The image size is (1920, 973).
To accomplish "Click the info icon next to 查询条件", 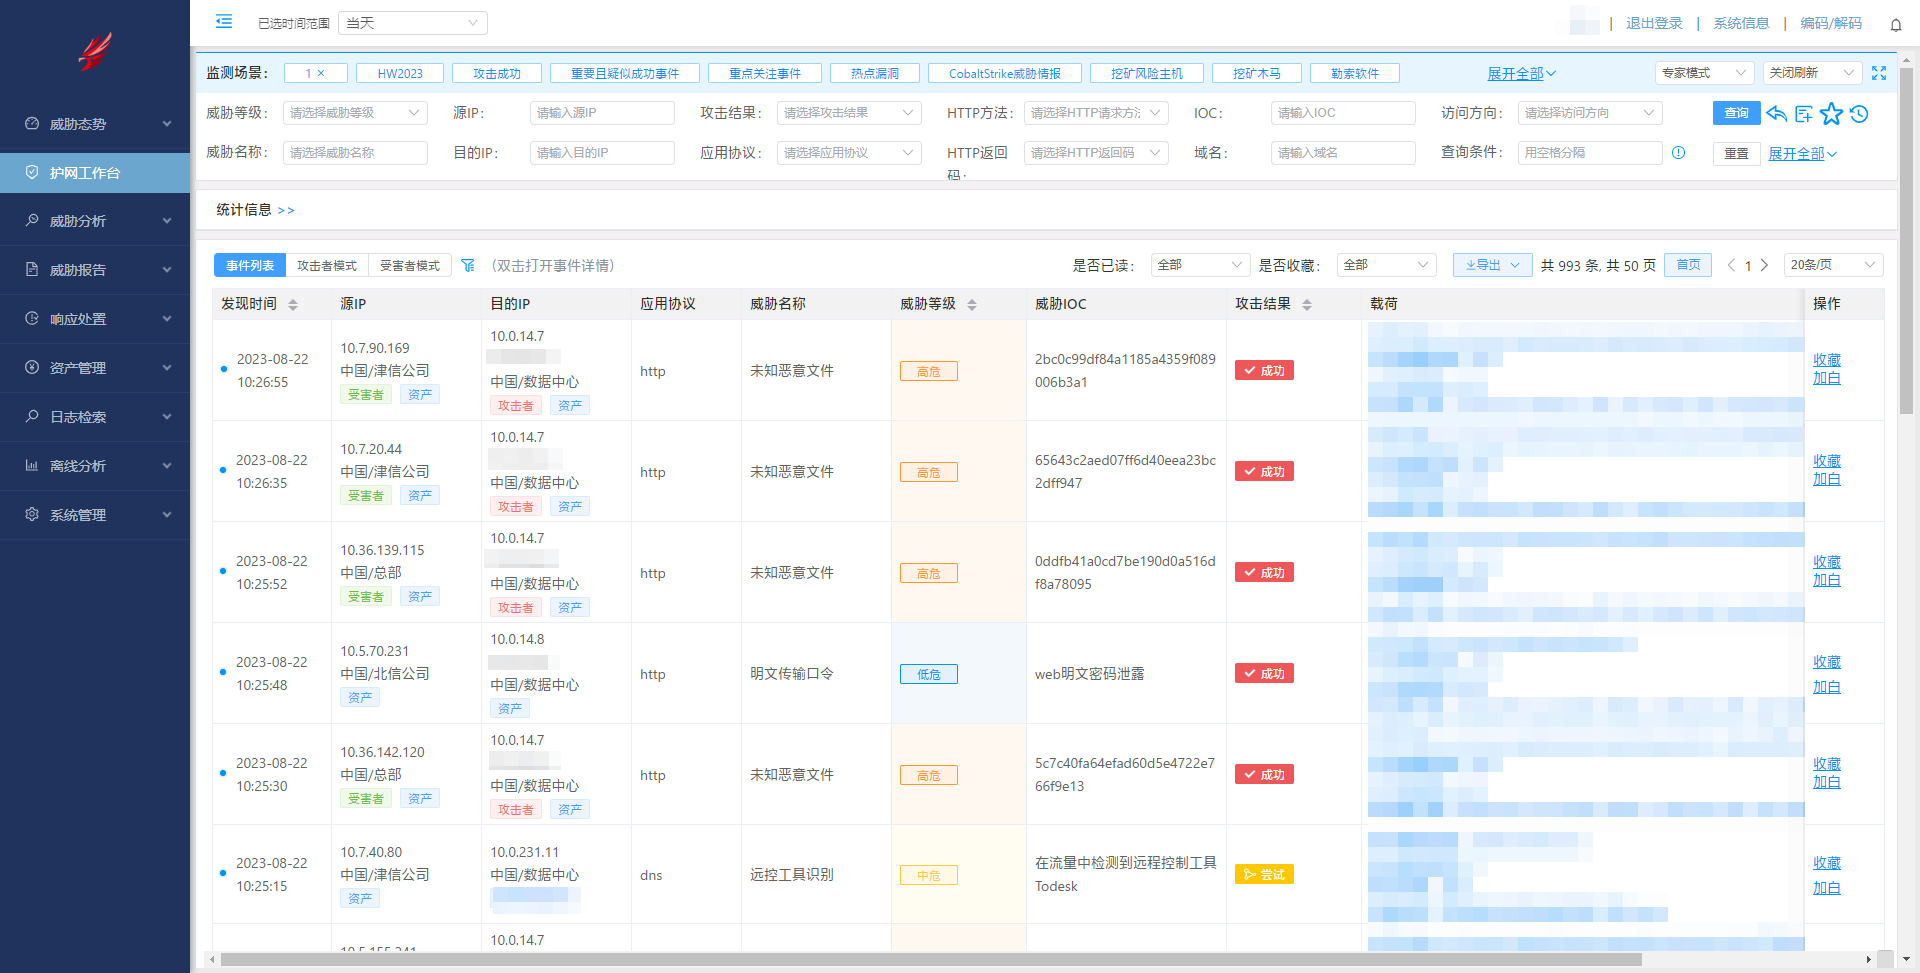I will click(x=1679, y=153).
